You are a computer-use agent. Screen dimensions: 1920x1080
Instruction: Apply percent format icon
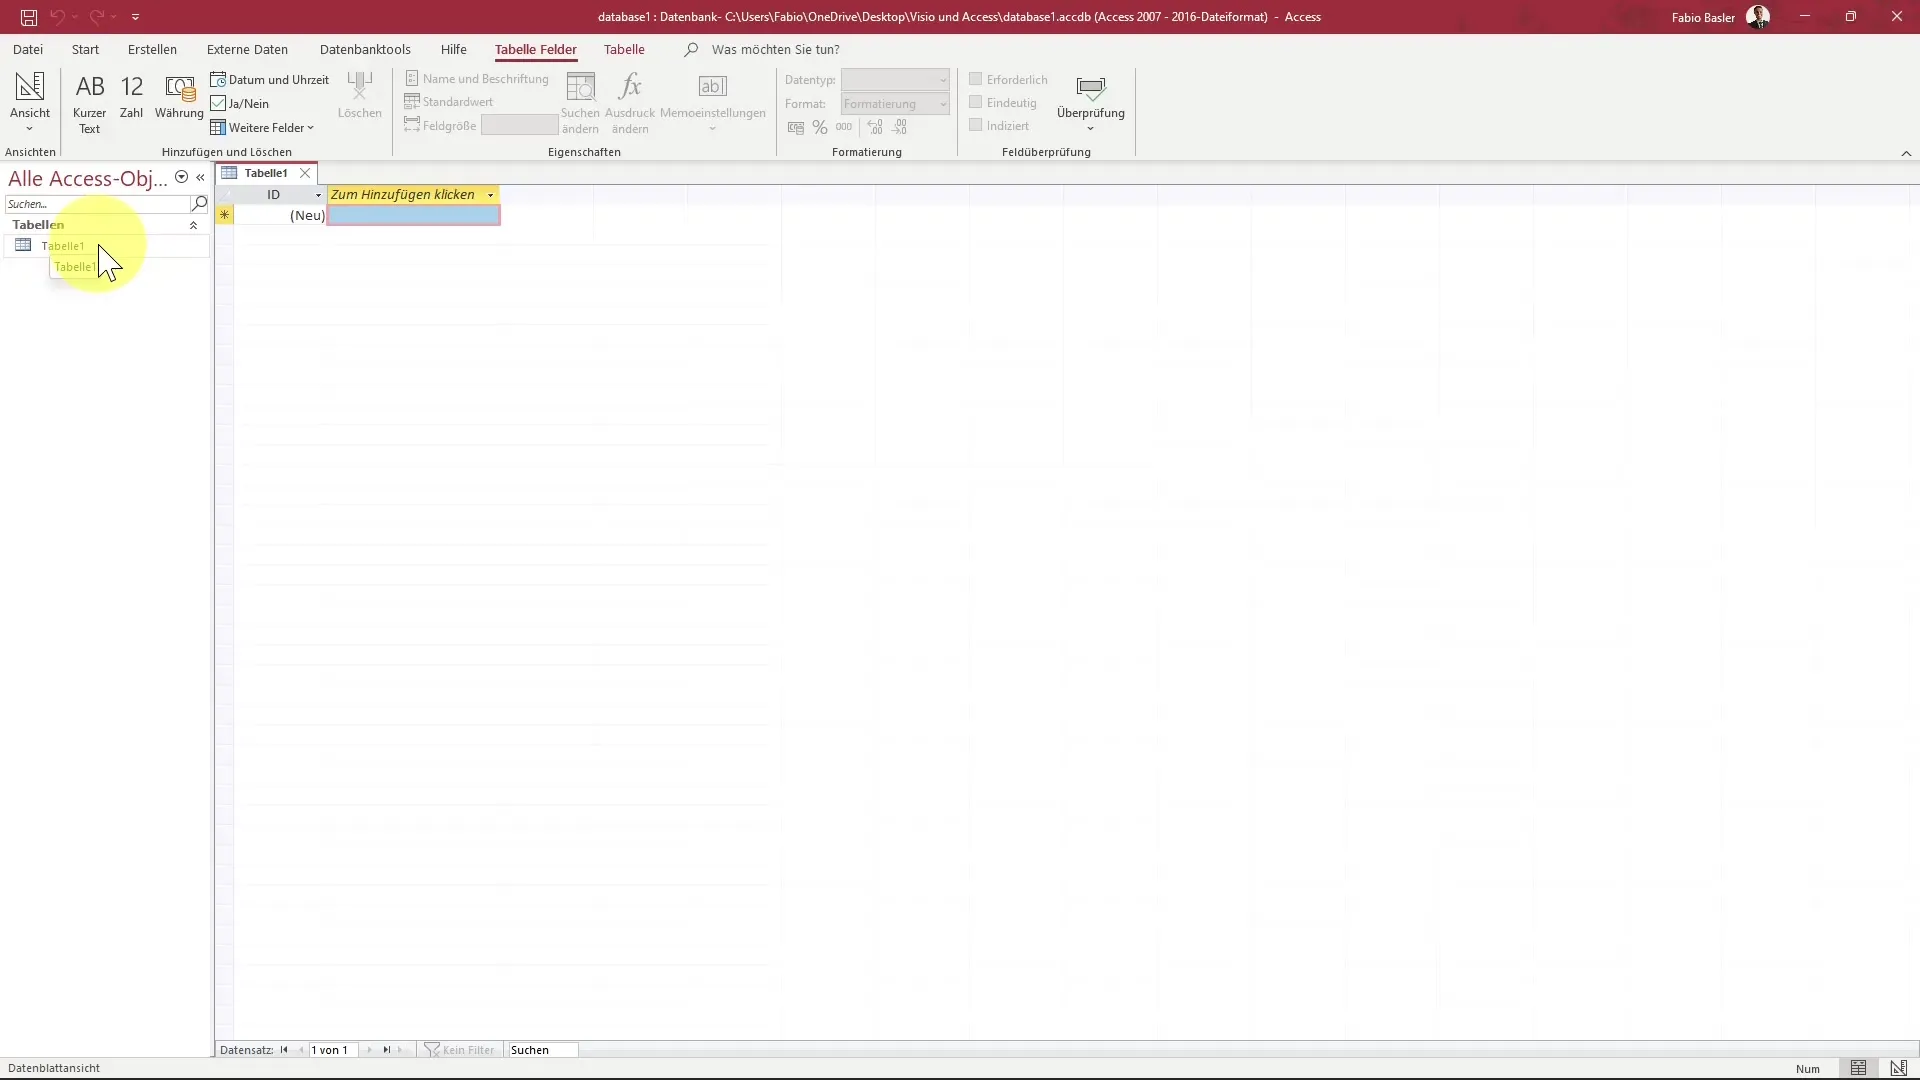coord(820,127)
